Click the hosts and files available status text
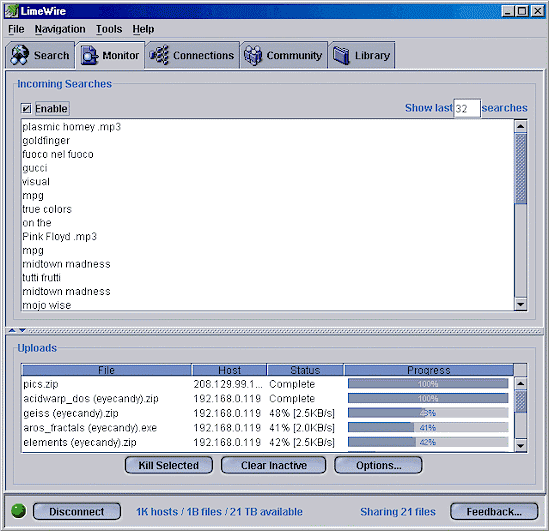The height and width of the screenshot is (532, 550). (x=219, y=511)
